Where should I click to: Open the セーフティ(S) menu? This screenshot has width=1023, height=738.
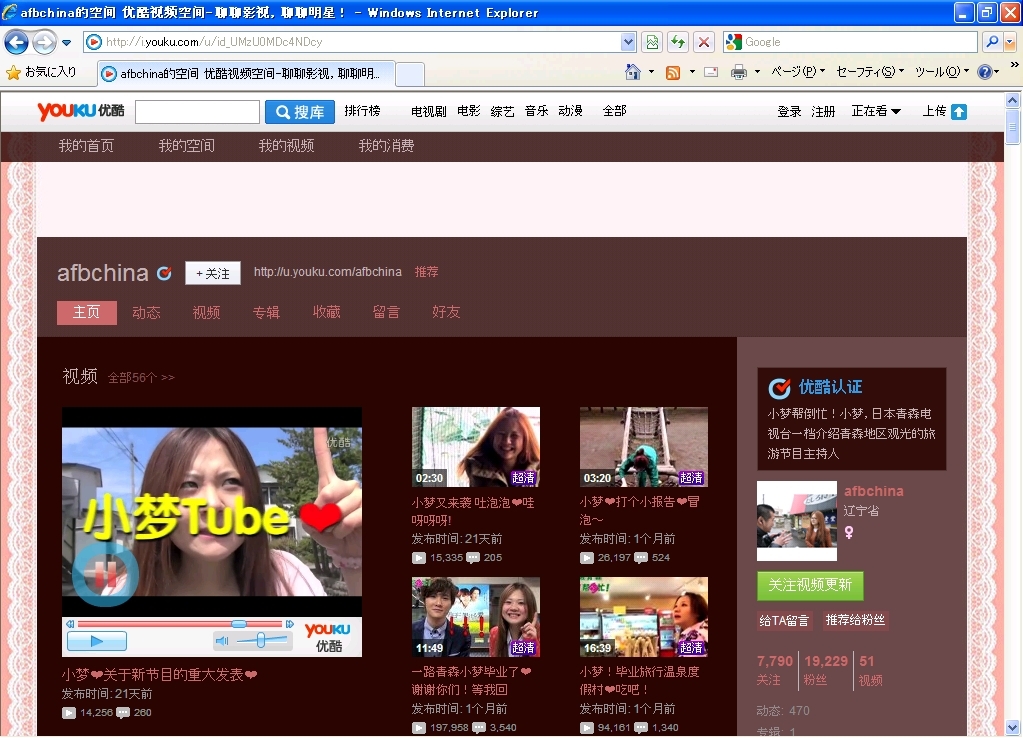pyautogui.click(x=870, y=72)
